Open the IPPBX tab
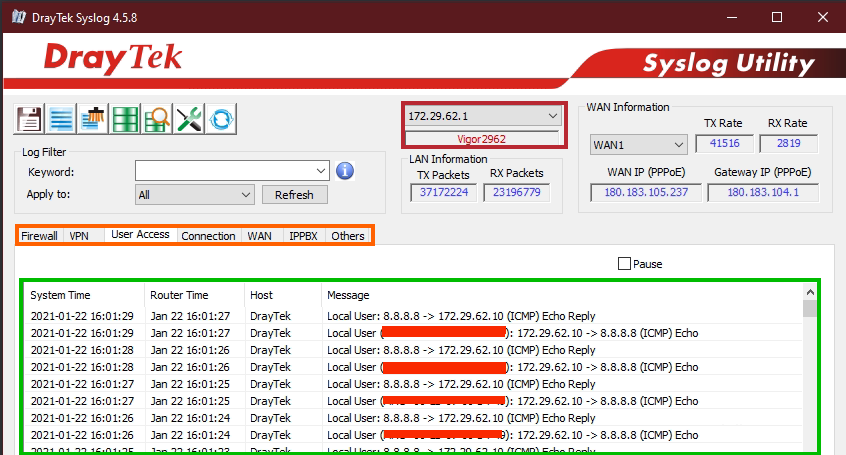The height and width of the screenshot is (455, 846). click(x=303, y=236)
